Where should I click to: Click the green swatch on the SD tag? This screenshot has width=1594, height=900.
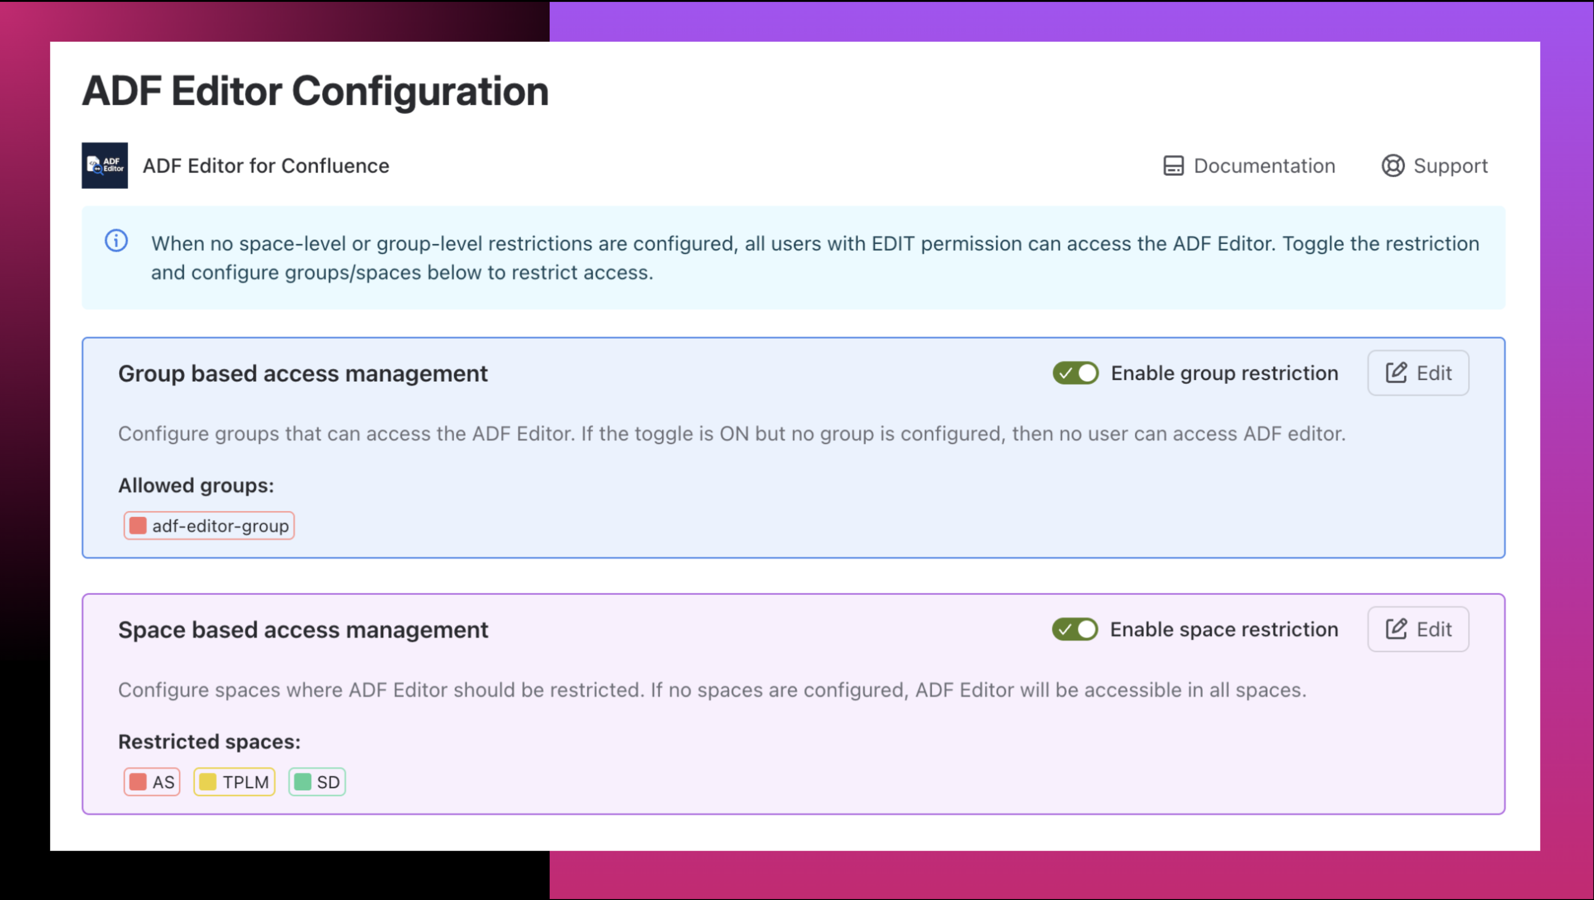pyautogui.click(x=303, y=782)
